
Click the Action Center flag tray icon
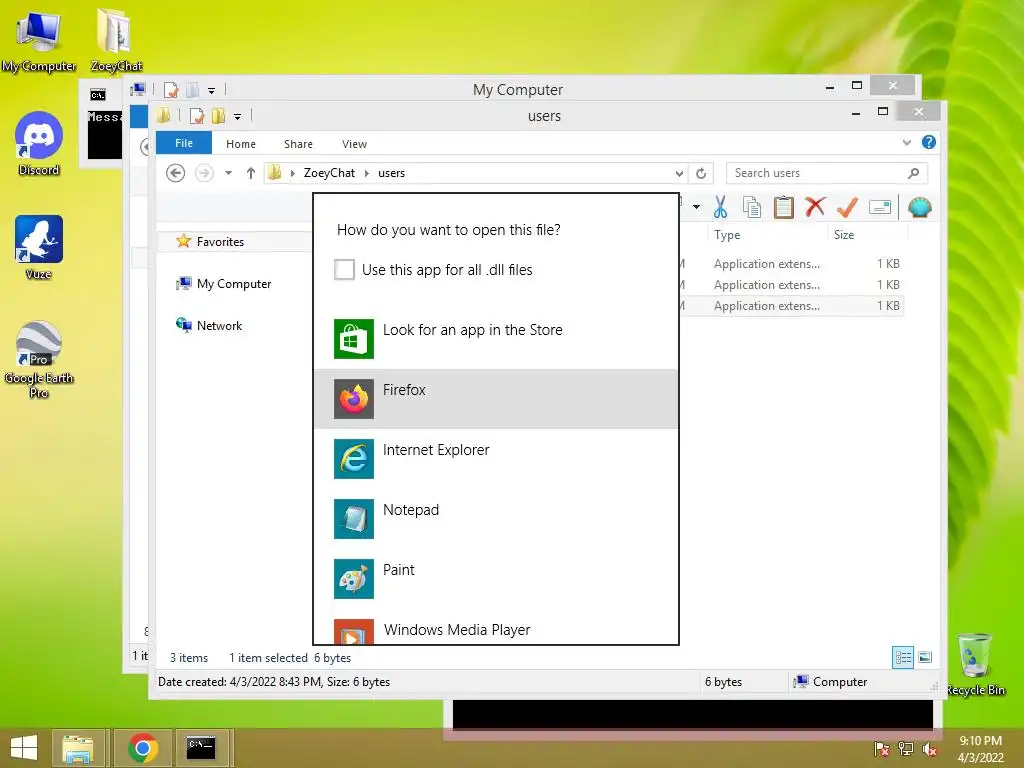[881, 749]
